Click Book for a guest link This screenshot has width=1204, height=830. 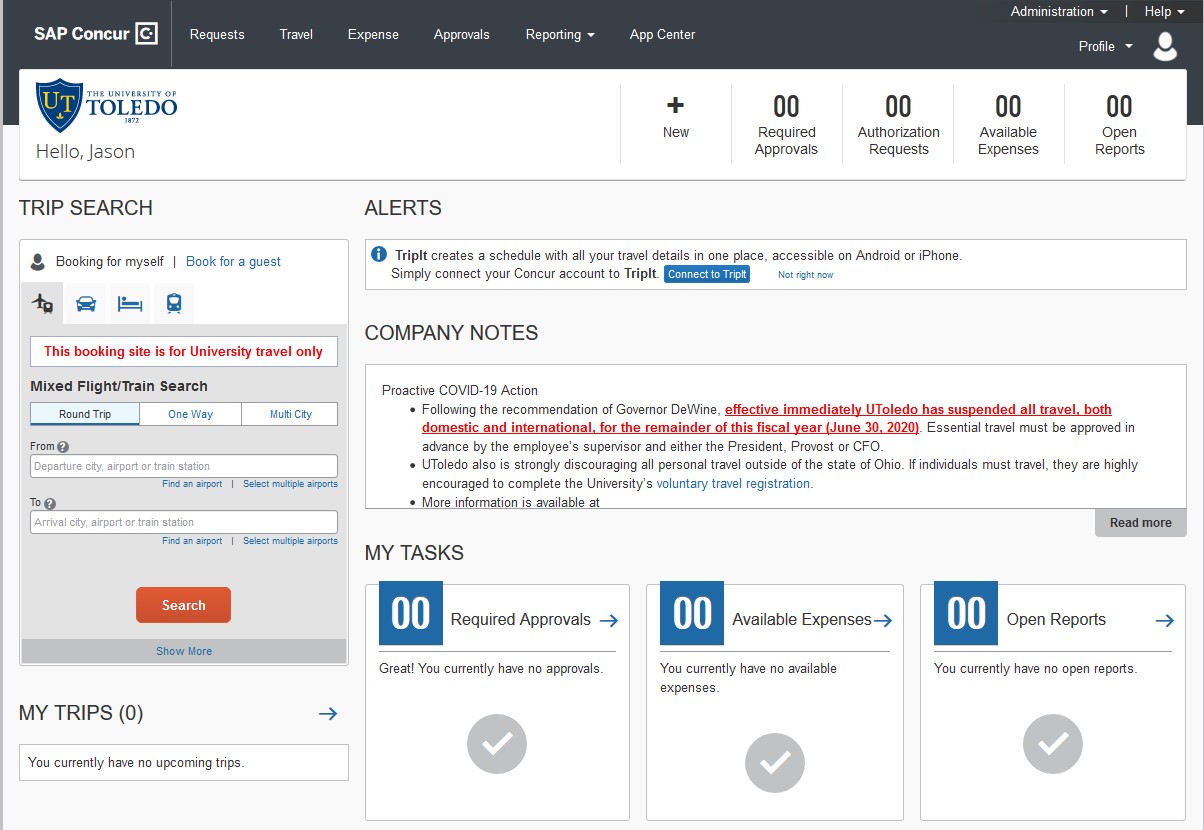233,262
